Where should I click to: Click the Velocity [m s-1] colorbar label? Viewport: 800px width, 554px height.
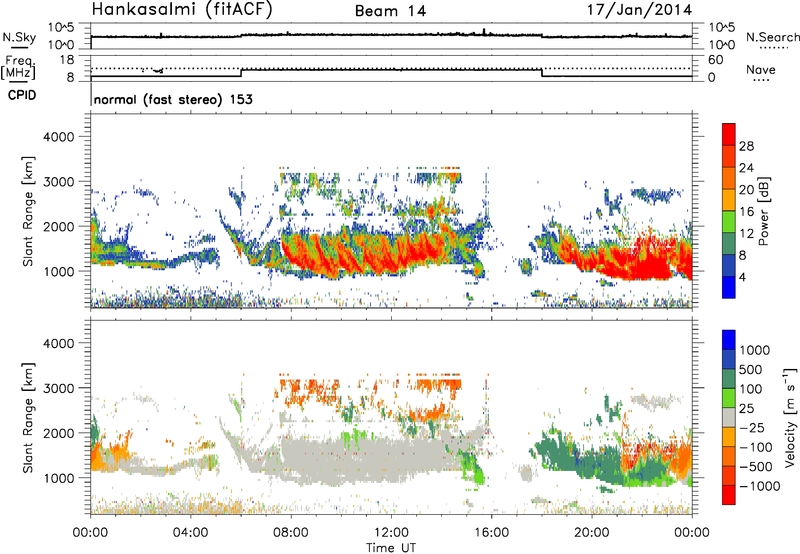point(791,417)
